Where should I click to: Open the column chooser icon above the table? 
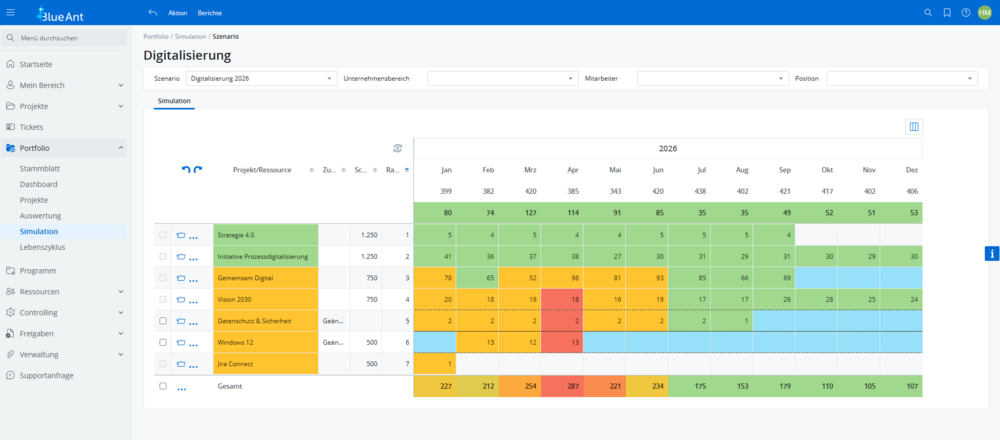coord(913,127)
